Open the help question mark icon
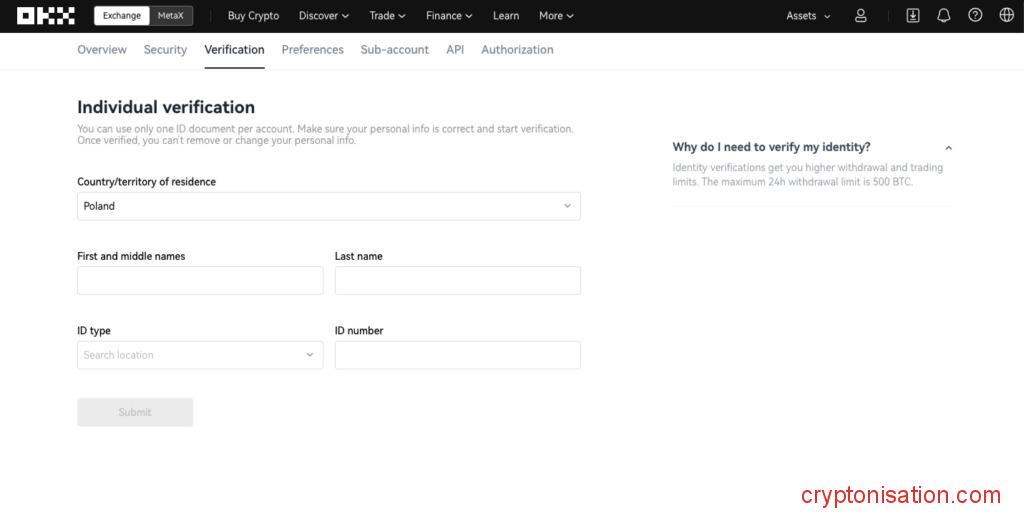 pyautogui.click(x=975, y=16)
